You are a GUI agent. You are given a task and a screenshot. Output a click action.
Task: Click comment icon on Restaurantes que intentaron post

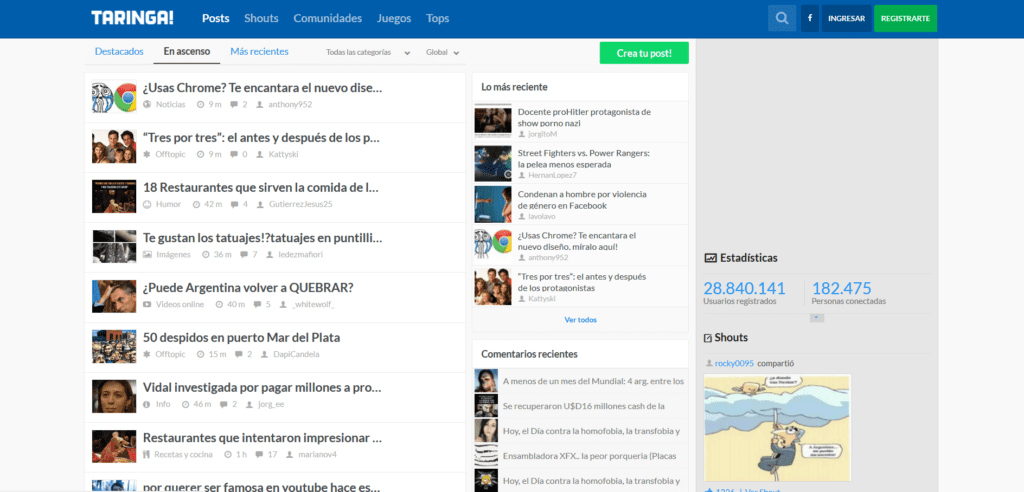[x=259, y=454]
